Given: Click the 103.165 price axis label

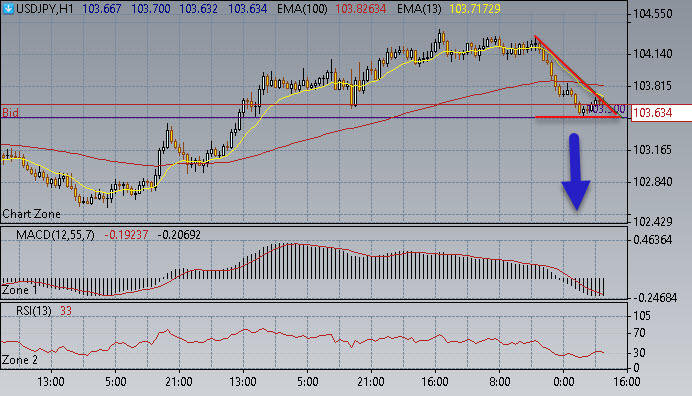Looking at the screenshot, I should (652, 150).
